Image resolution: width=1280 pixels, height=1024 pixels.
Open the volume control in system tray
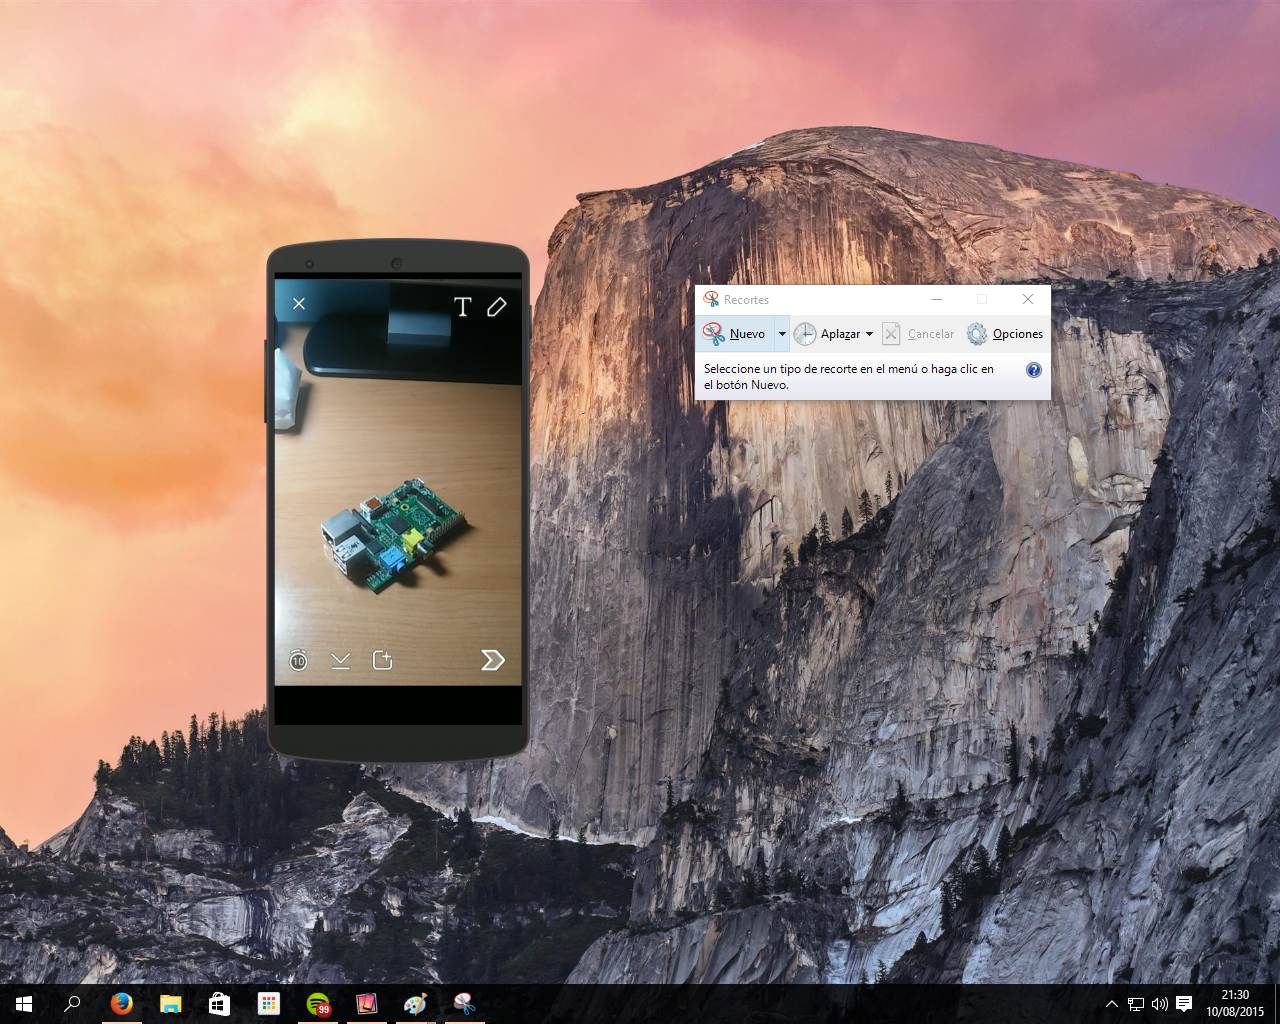1159,1004
